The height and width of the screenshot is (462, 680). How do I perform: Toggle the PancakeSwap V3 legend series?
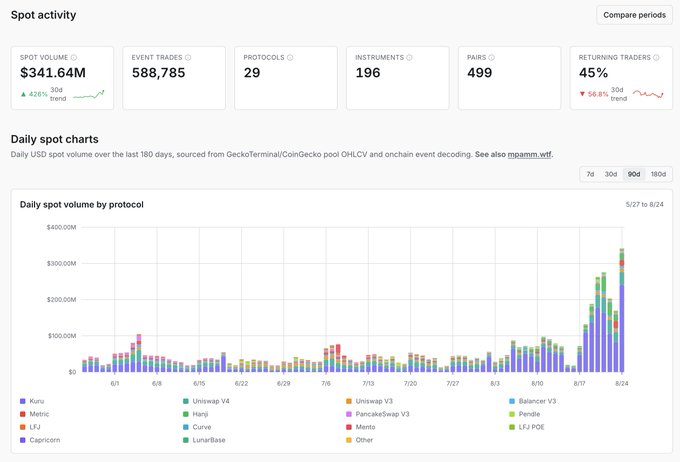pos(378,414)
